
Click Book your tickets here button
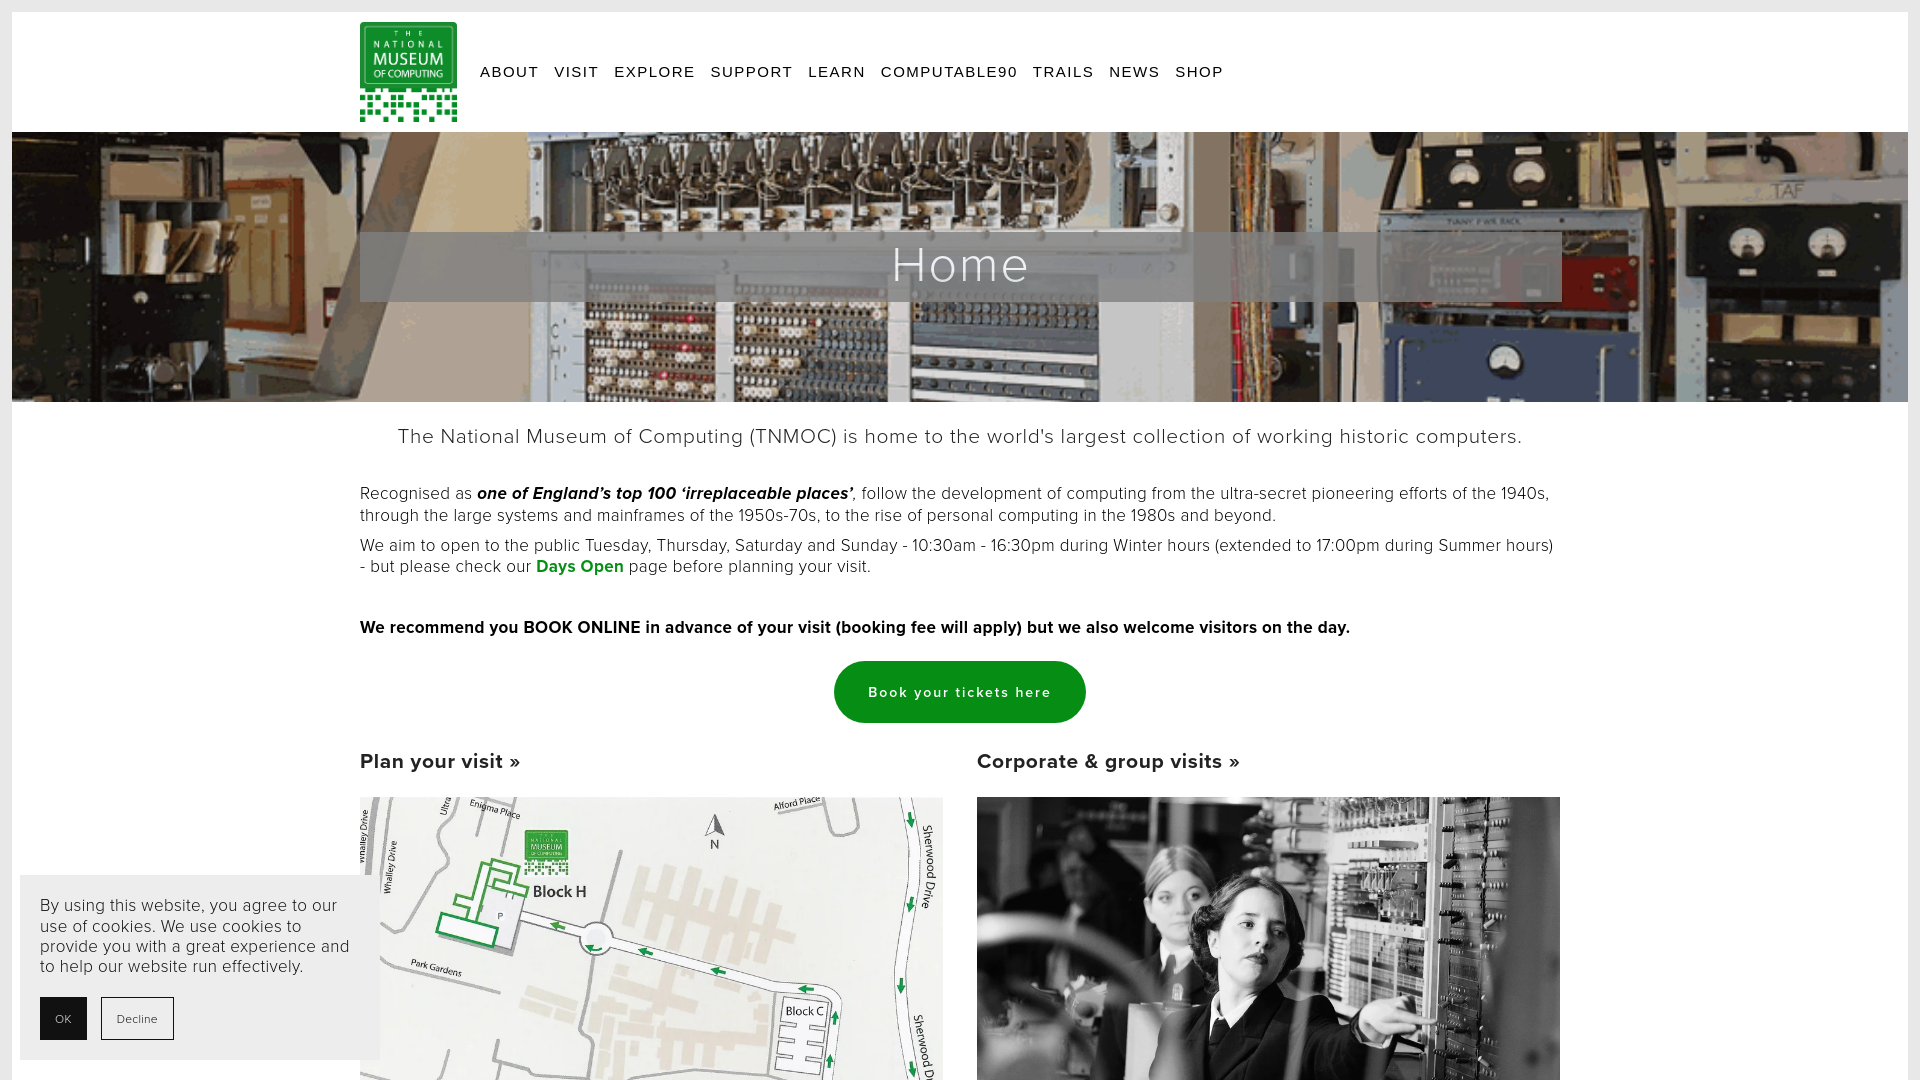tap(960, 692)
